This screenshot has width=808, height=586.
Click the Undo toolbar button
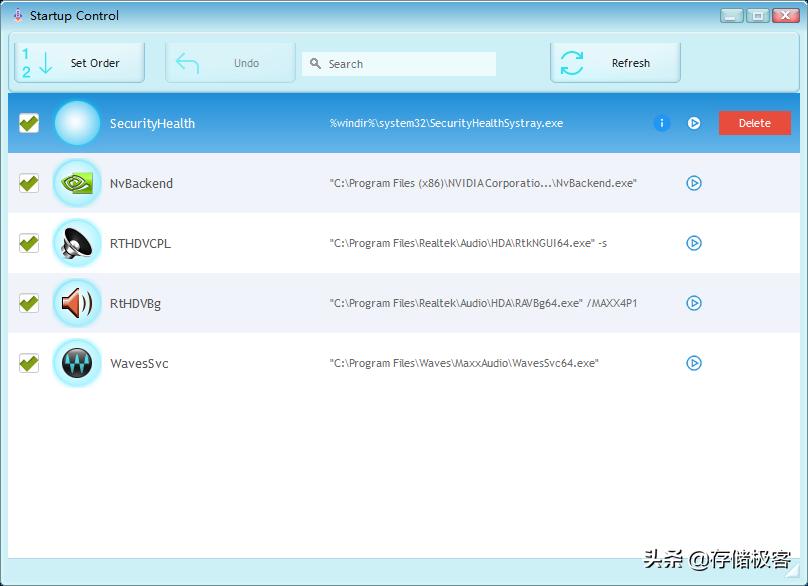pos(231,63)
